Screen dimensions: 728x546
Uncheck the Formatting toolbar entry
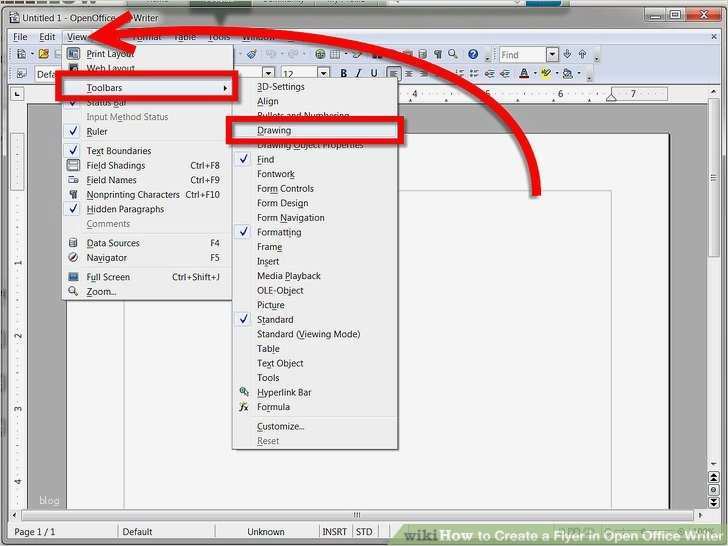pyautogui.click(x=315, y=232)
